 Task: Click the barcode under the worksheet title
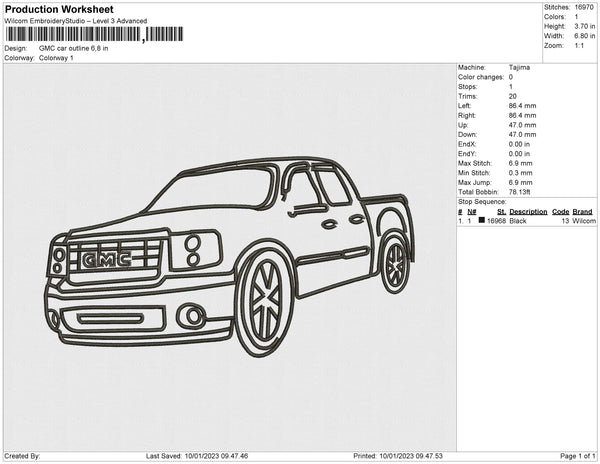pos(95,34)
